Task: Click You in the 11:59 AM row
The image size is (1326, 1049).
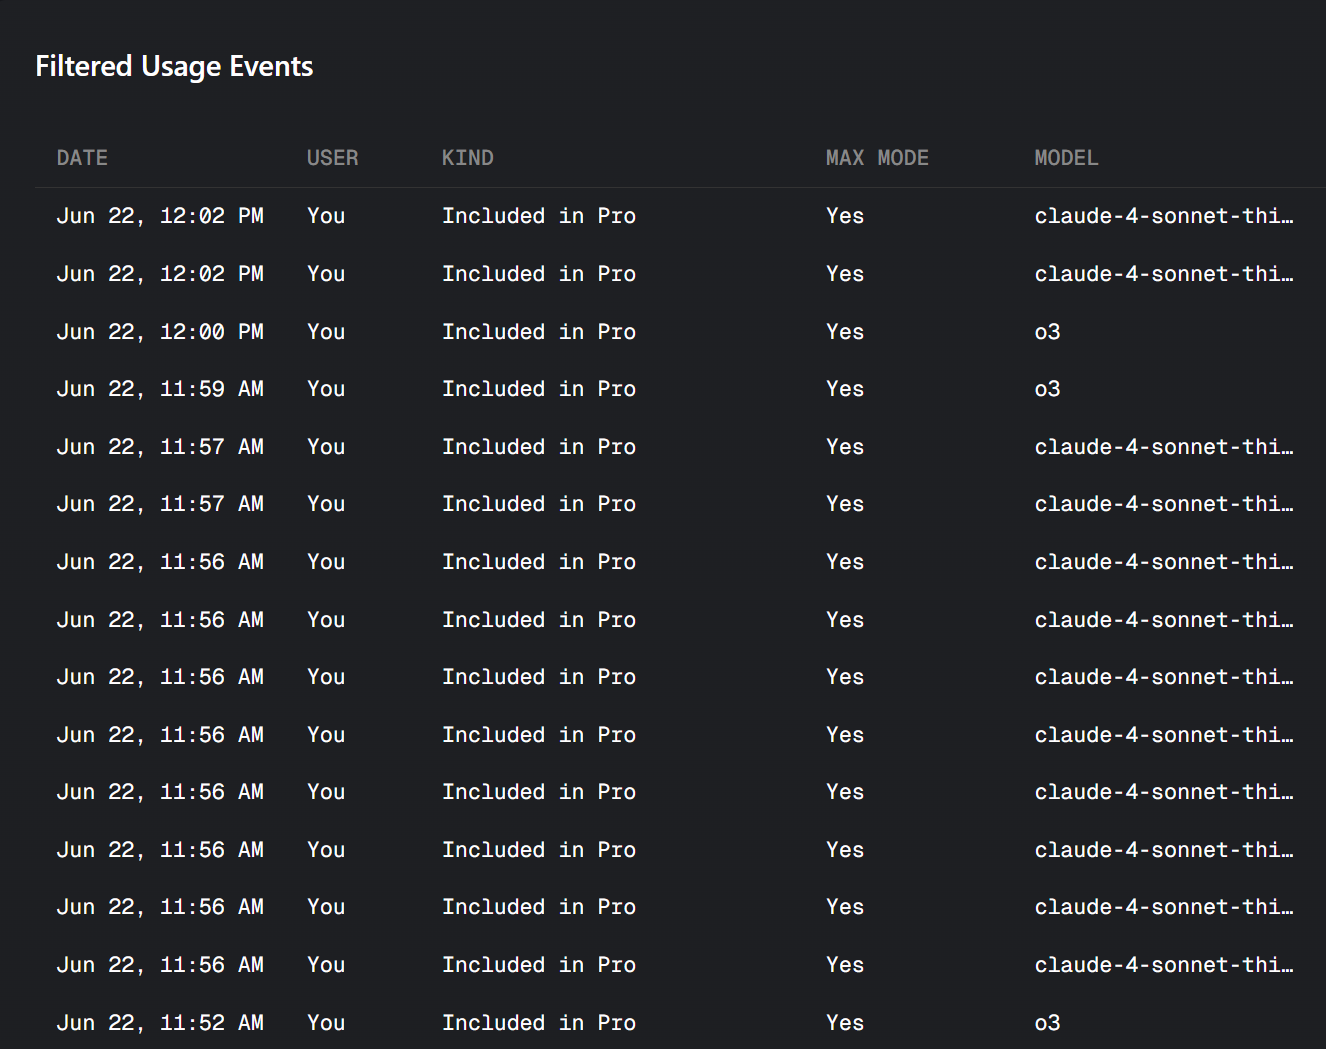Action: pos(326,389)
